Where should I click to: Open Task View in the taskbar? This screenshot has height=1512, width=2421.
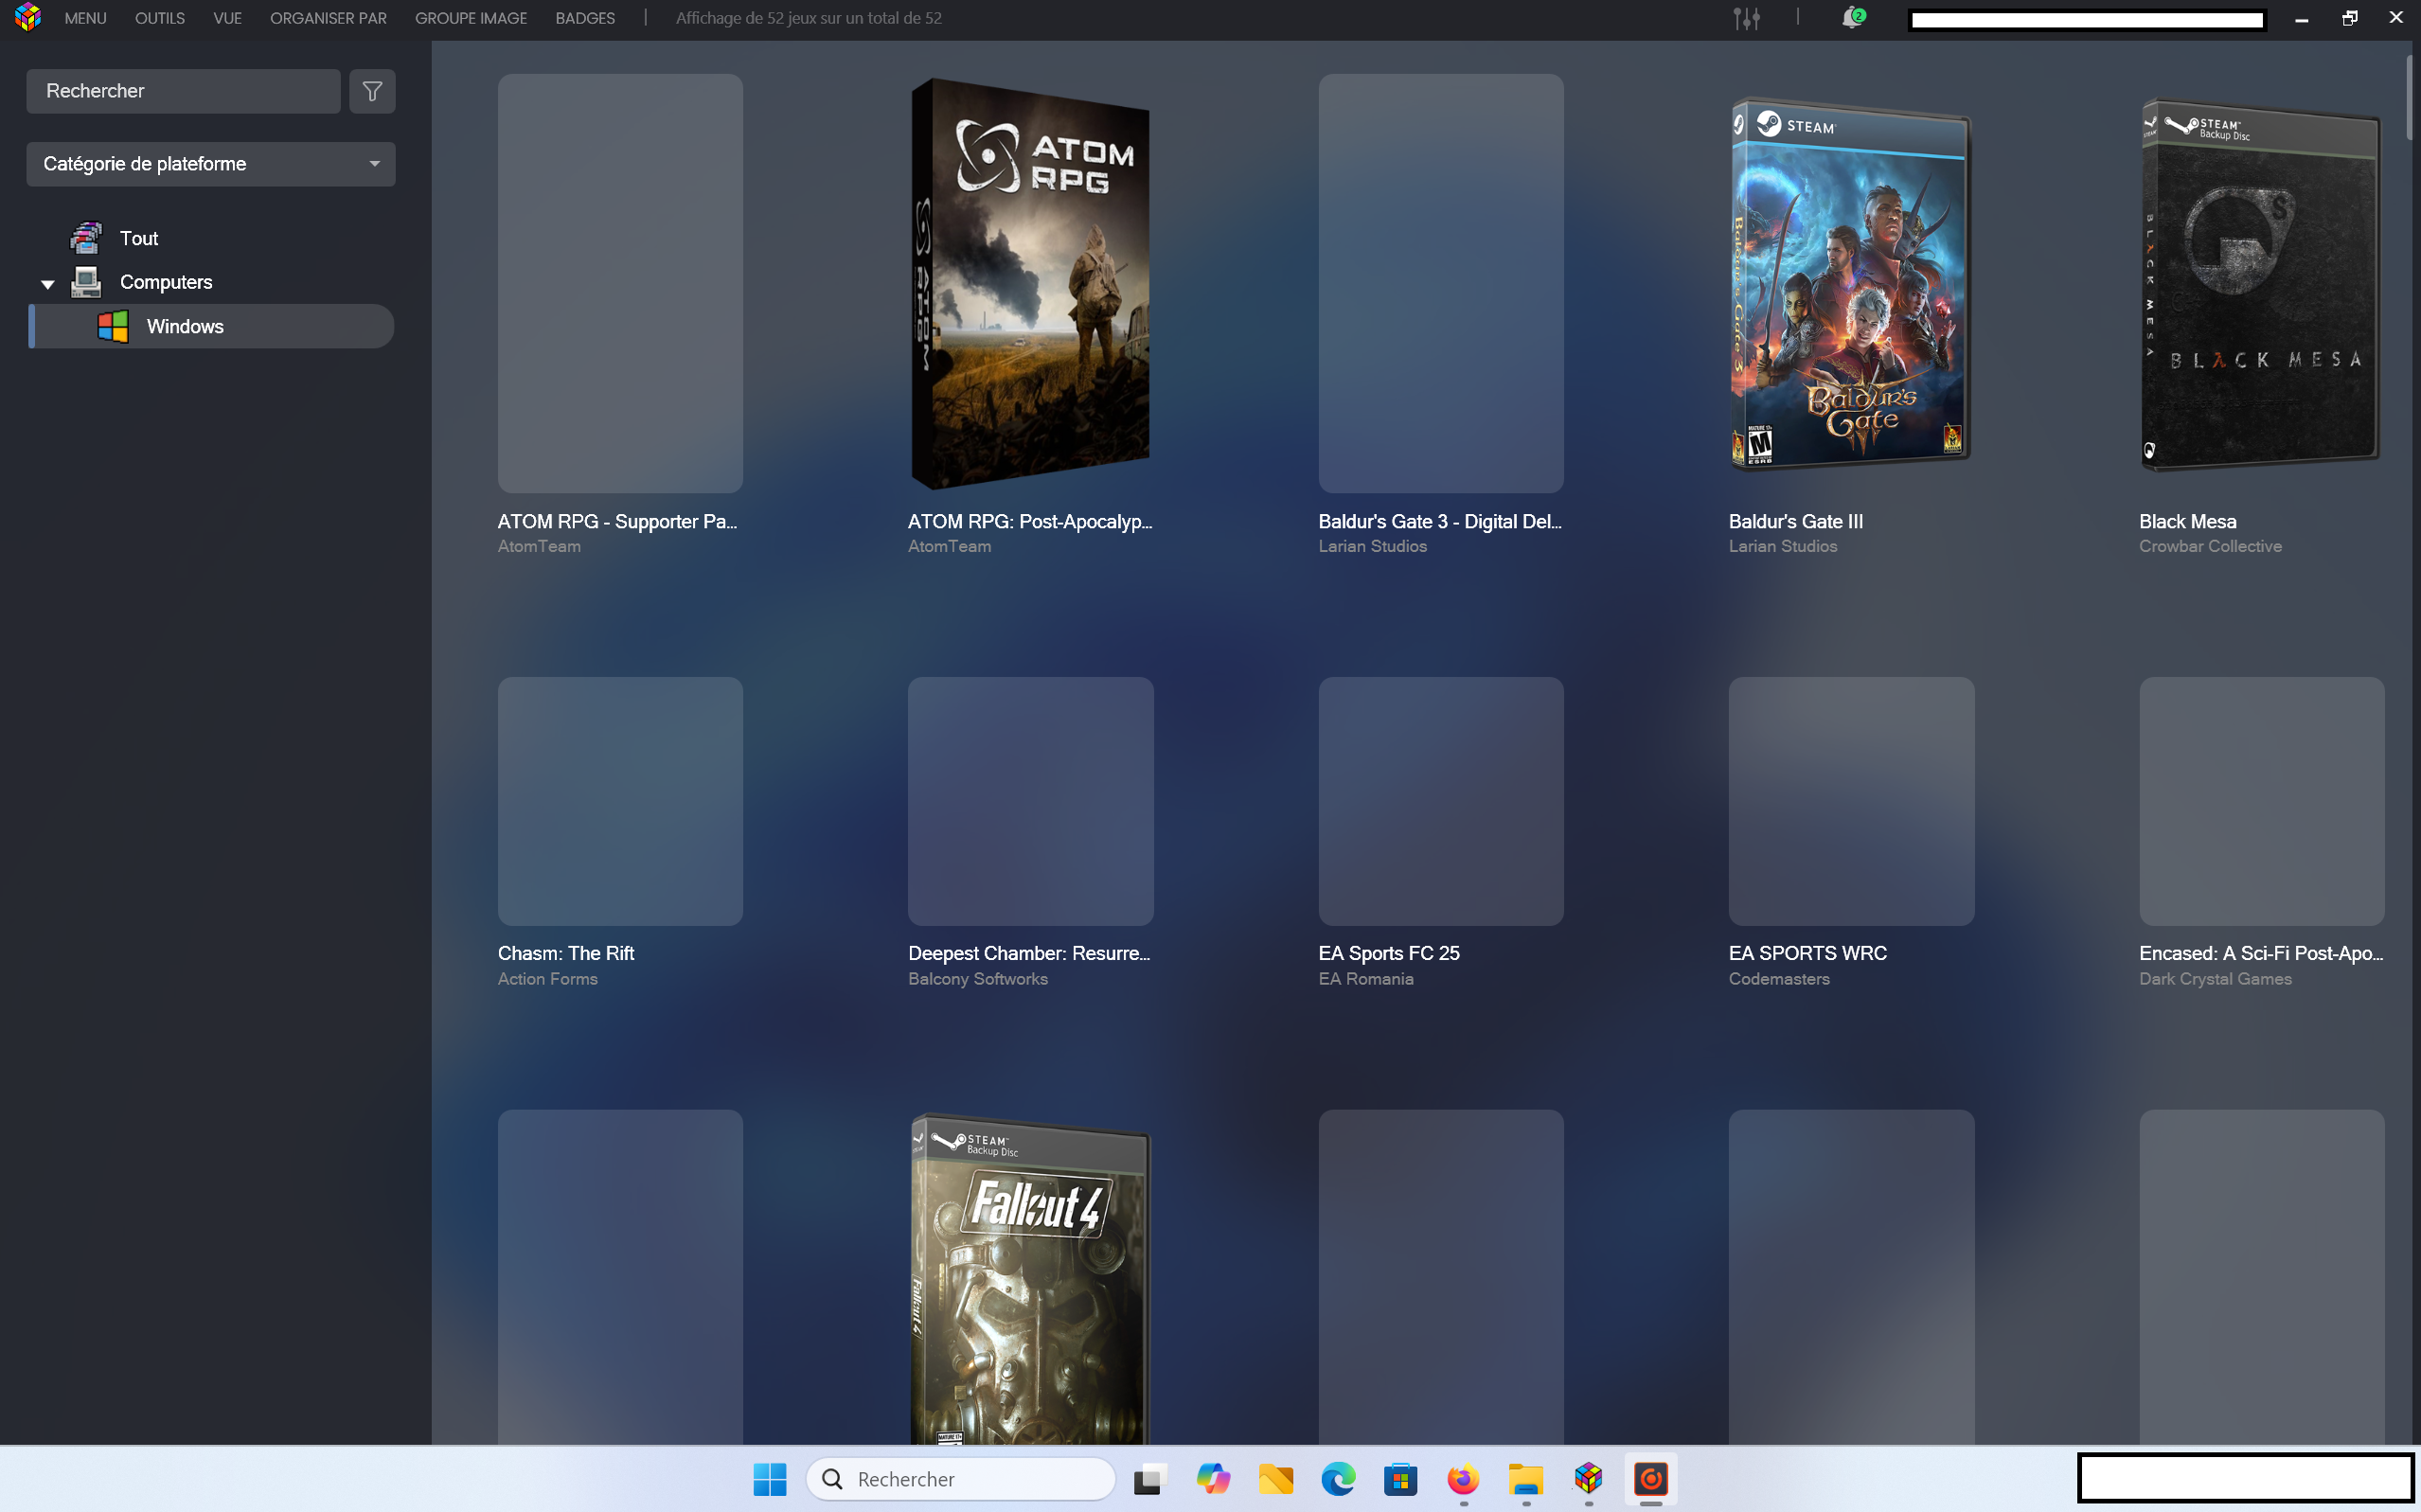pos(1151,1479)
